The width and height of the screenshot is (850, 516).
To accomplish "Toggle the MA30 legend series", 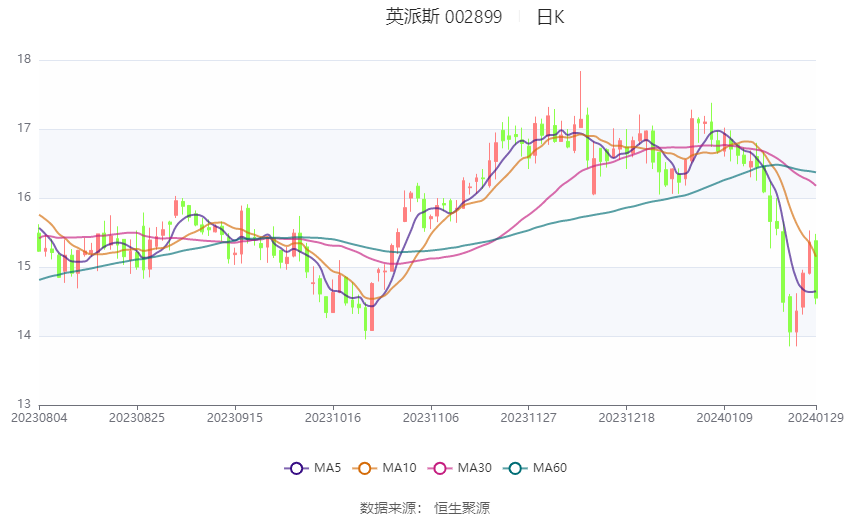I will [x=460, y=468].
